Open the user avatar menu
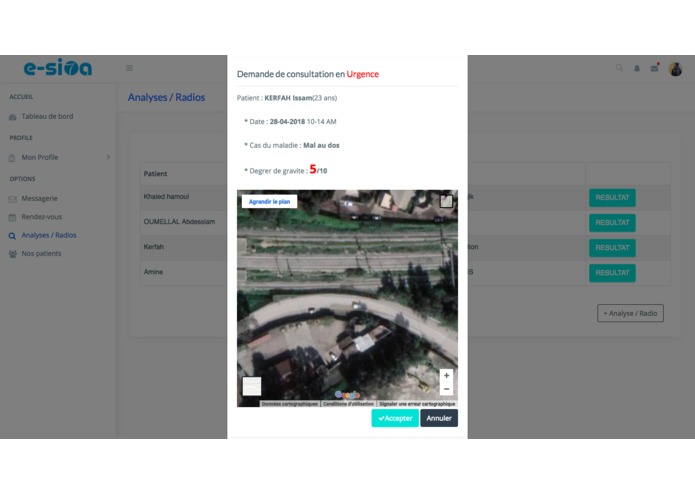The height and width of the screenshot is (494, 695). (675, 69)
